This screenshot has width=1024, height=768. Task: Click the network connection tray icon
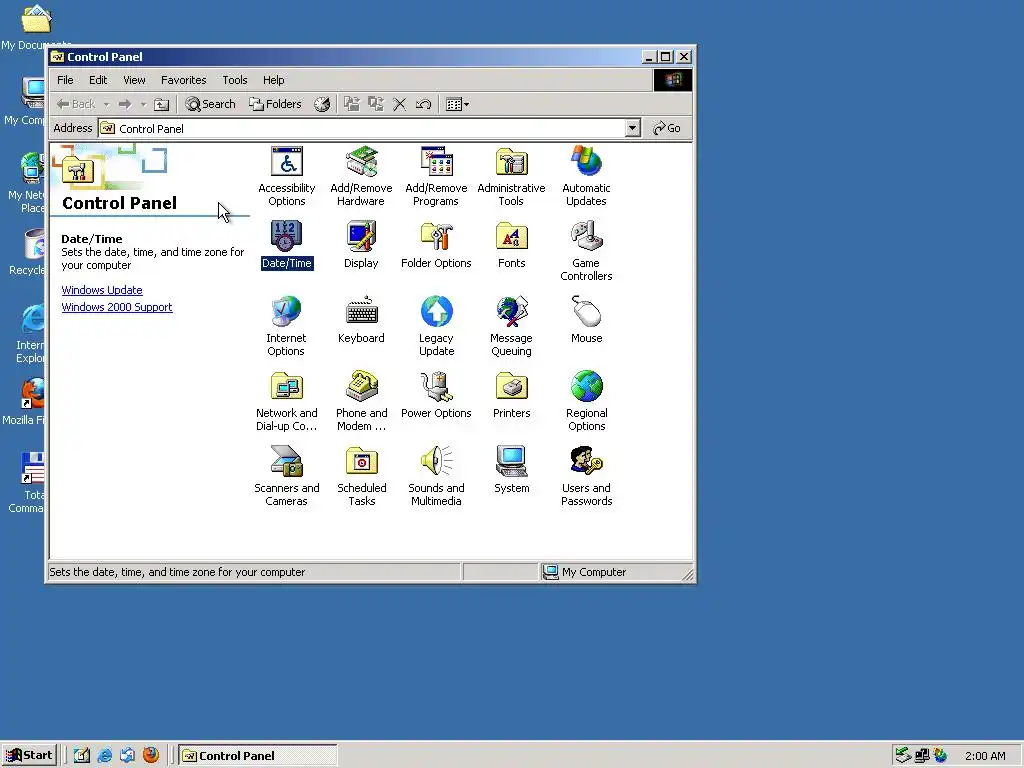(922, 756)
